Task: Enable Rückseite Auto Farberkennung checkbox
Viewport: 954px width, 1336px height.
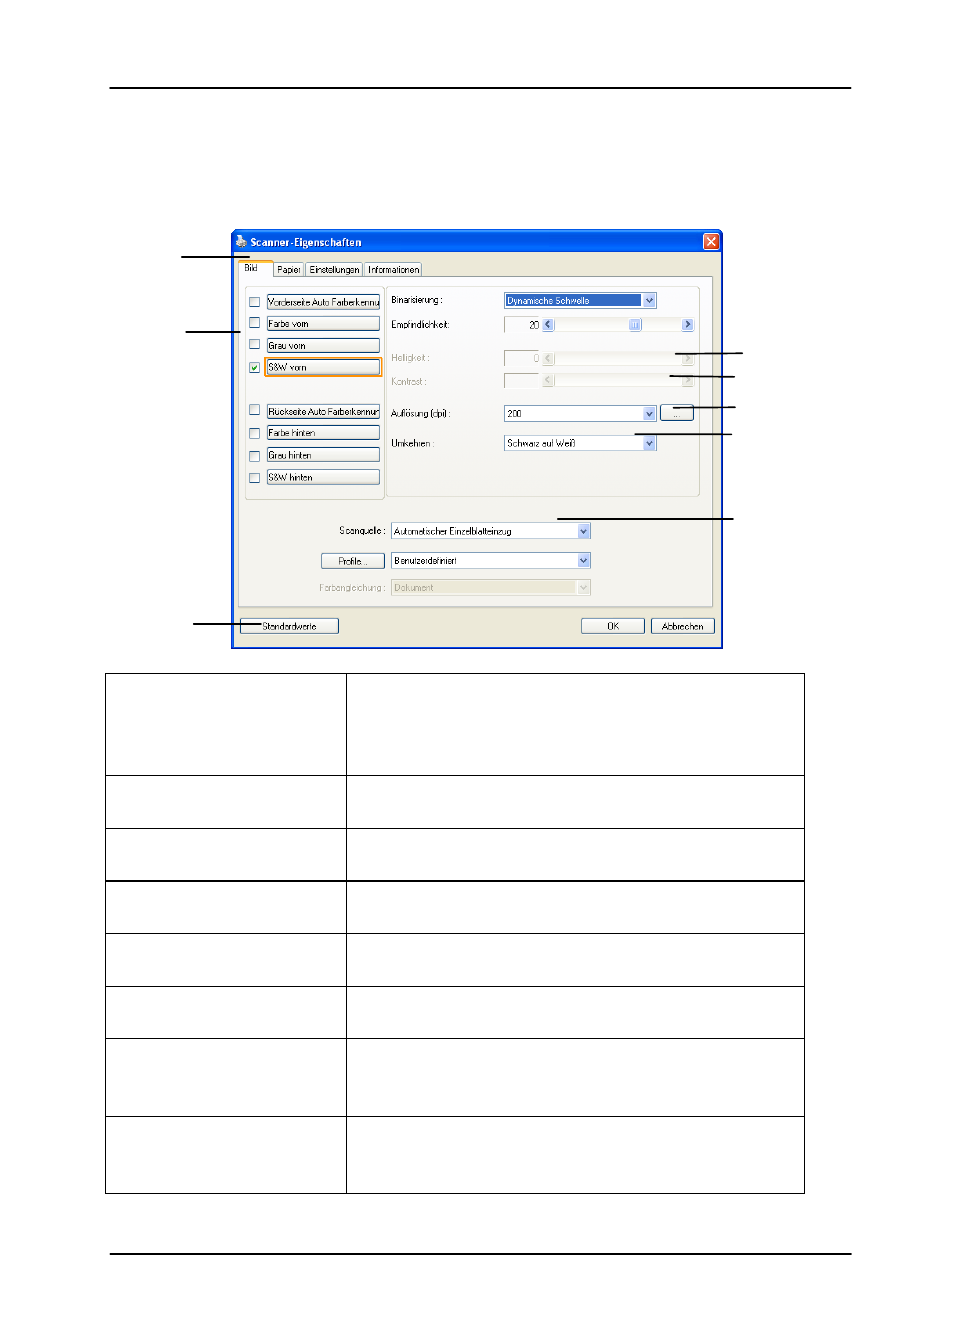Action: [255, 410]
